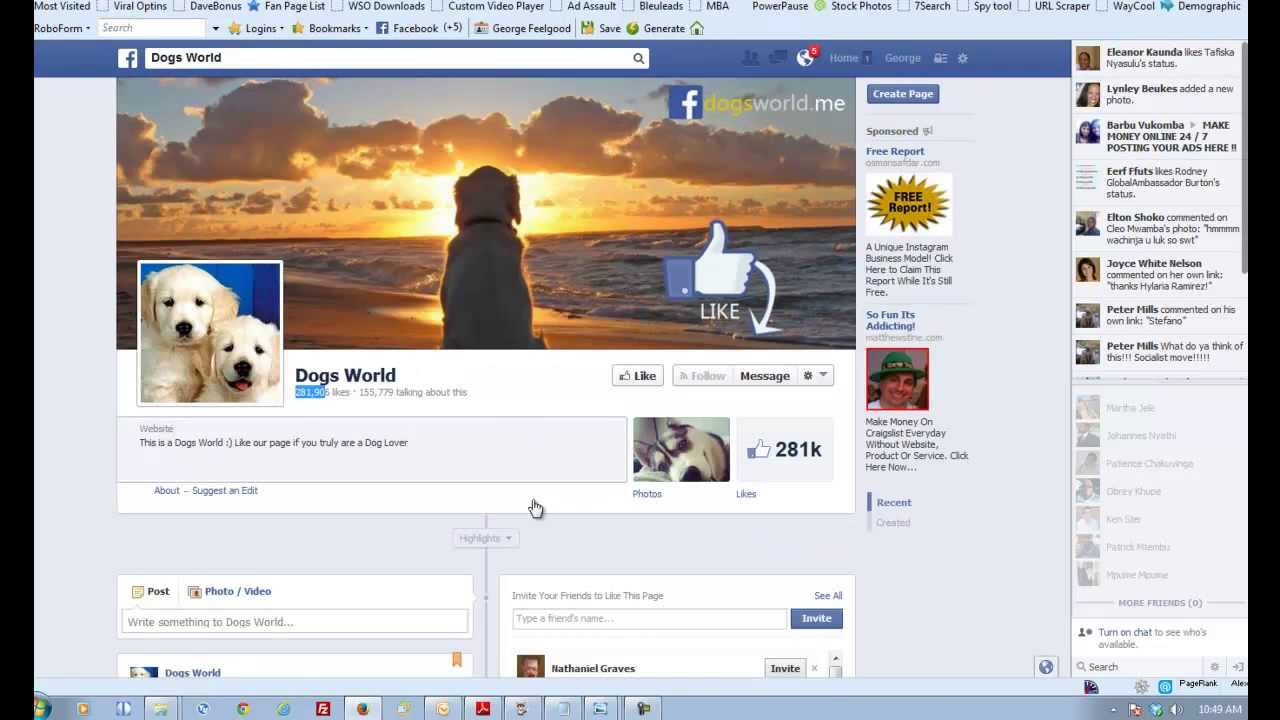Screen dimensions: 1280x720
Task: Click the chat Search field in the sidebar
Action: pos(1140,667)
